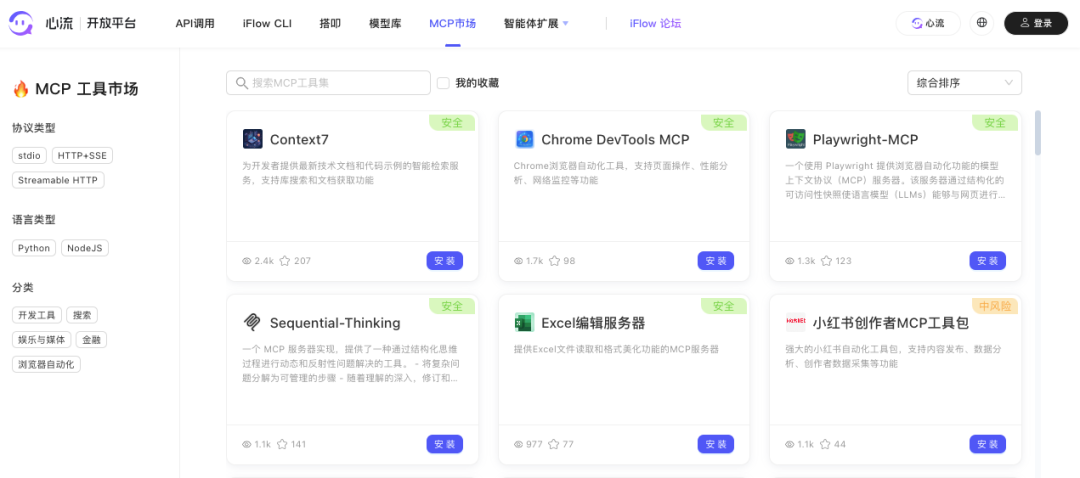Click the Sequential-Thinking card icon

(x=253, y=323)
